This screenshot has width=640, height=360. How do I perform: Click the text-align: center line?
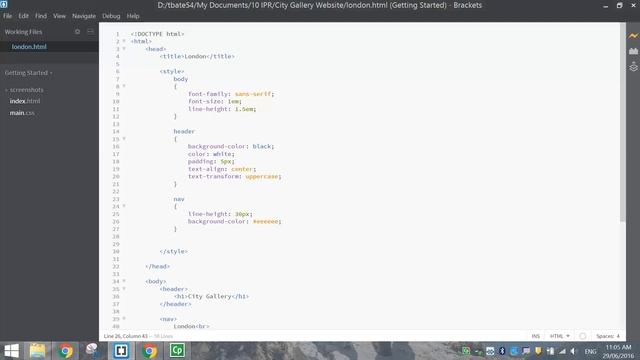[x=222, y=169]
